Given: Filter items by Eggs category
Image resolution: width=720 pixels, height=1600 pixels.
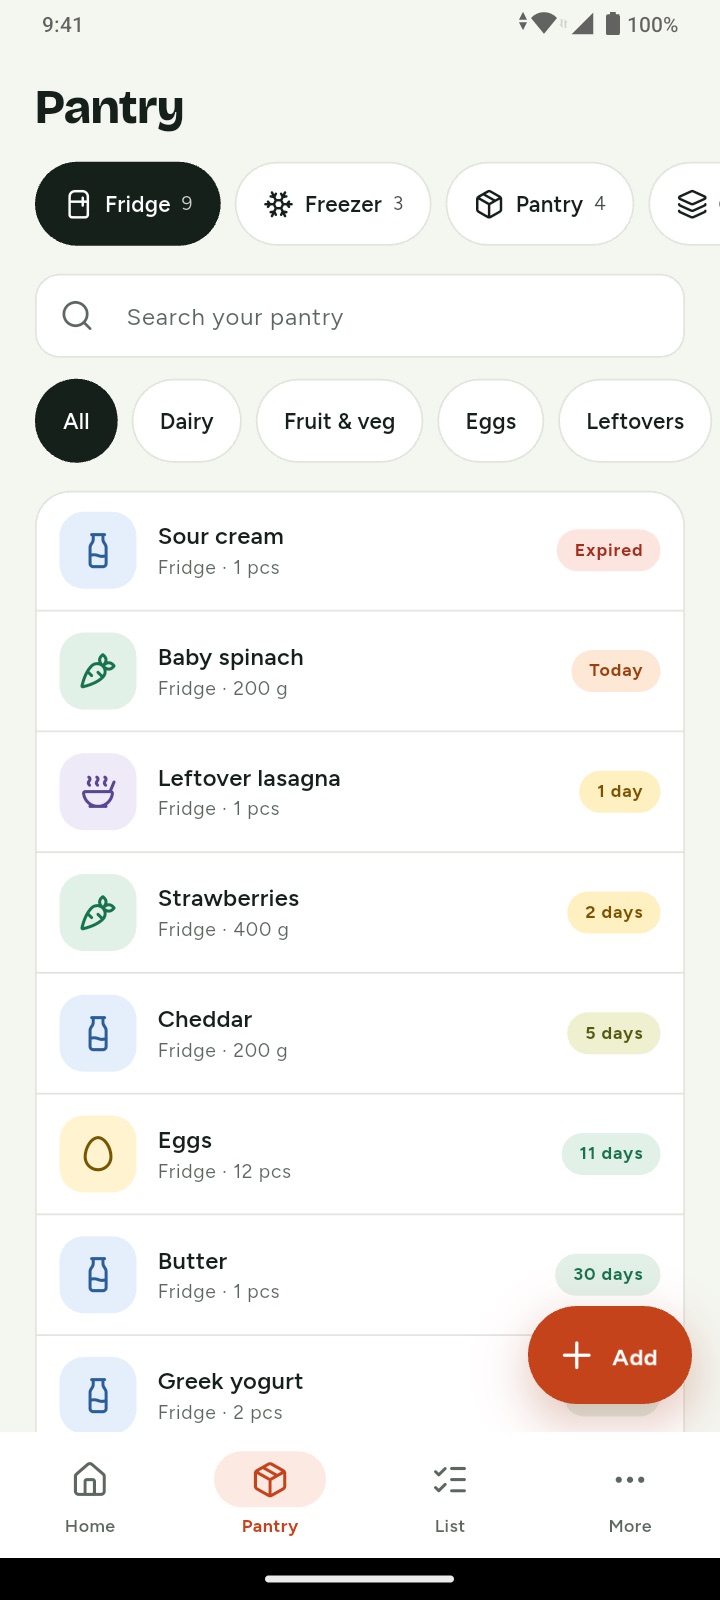Looking at the screenshot, I should point(491,421).
